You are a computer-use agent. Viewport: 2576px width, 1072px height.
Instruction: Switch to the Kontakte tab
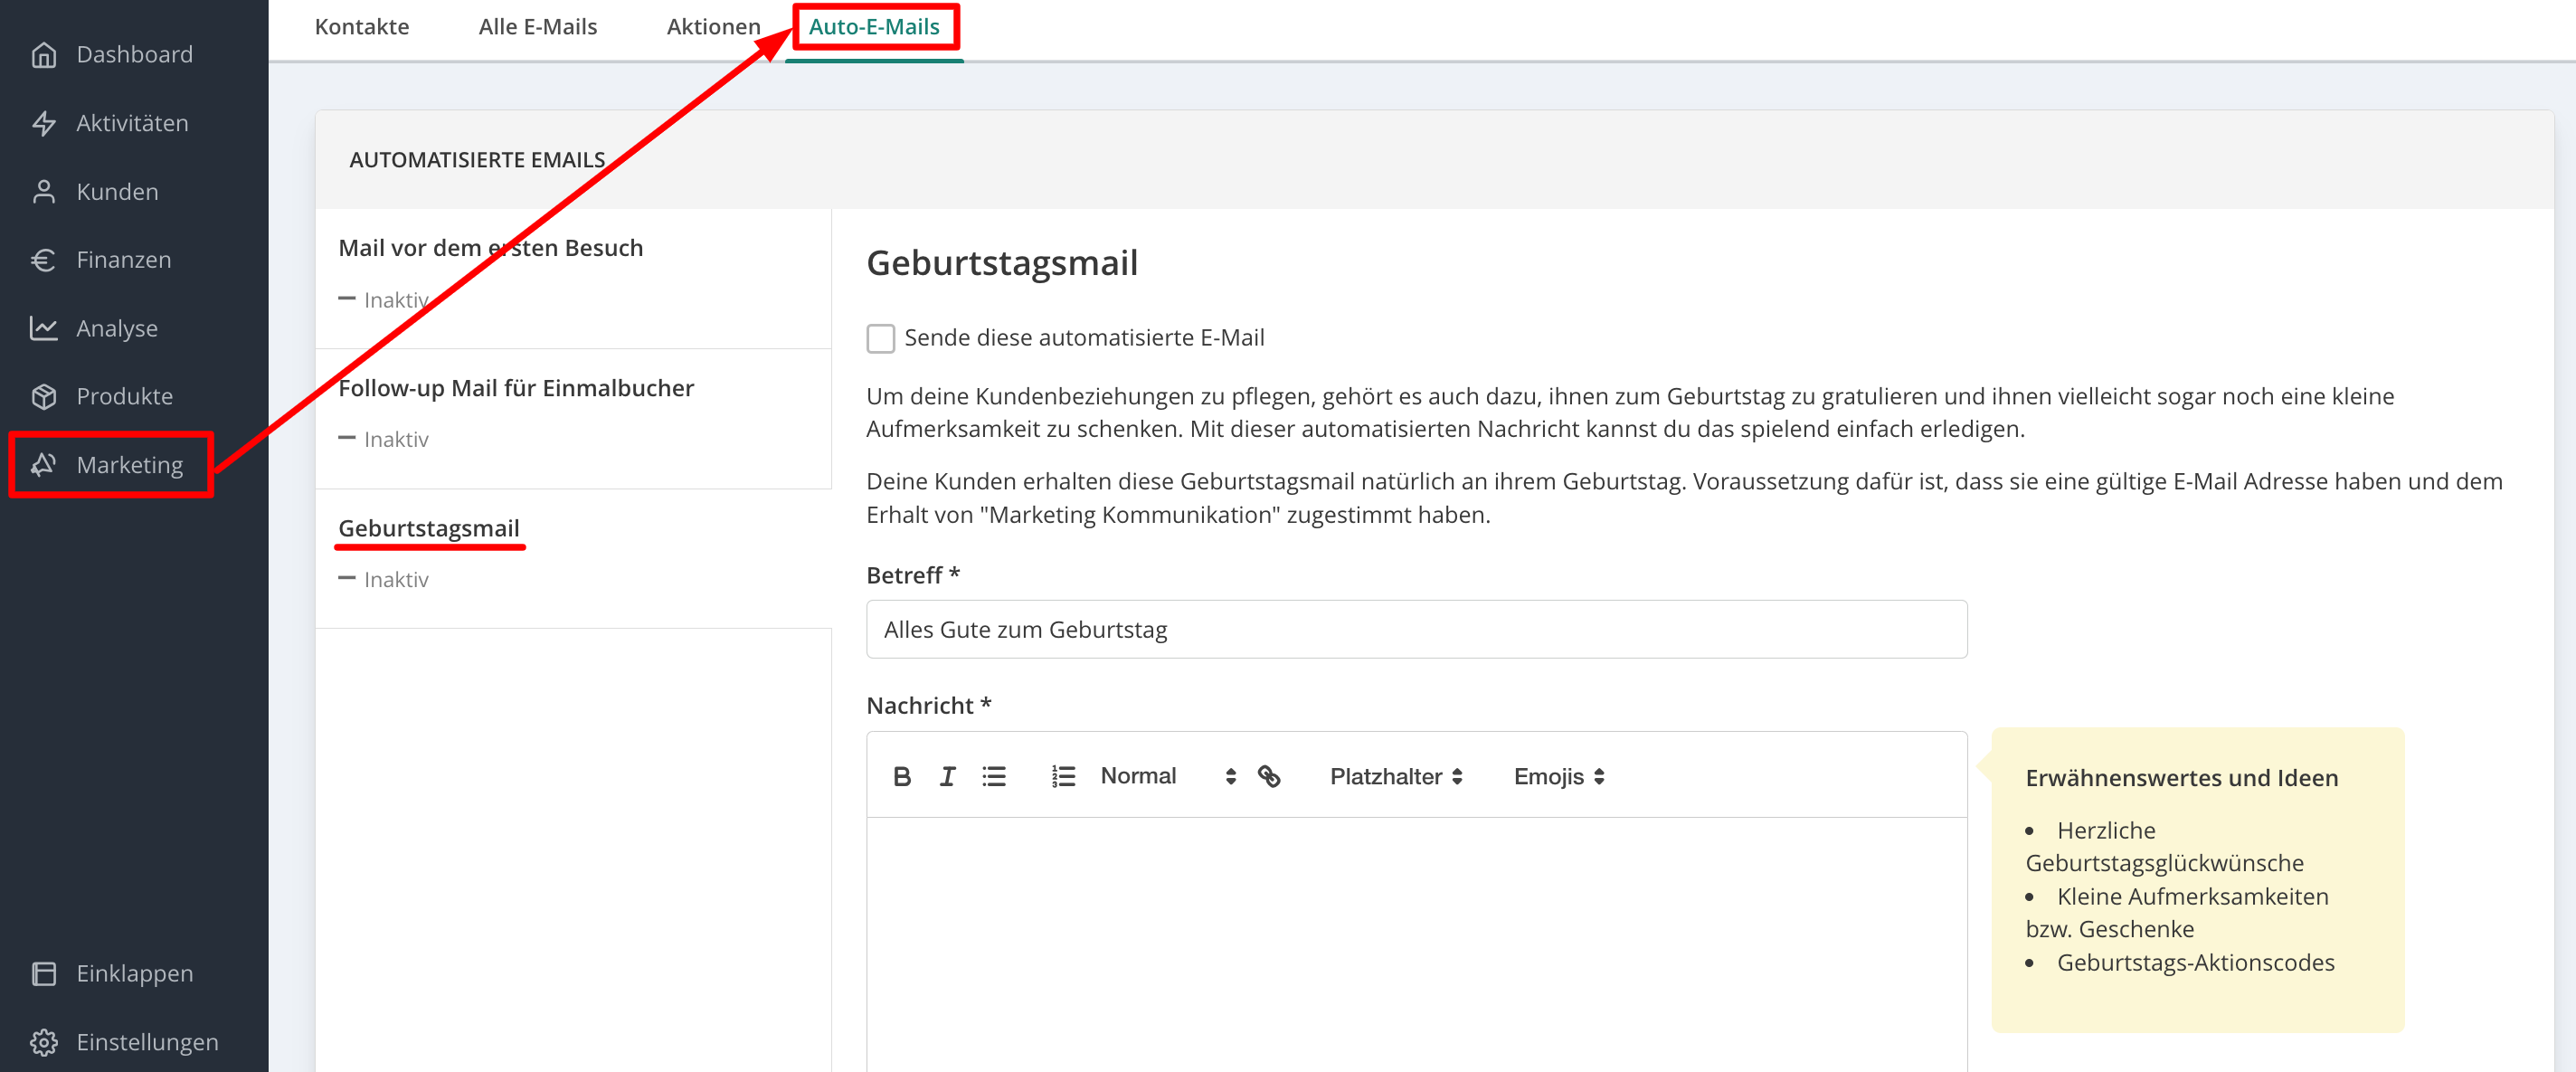click(x=362, y=27)
